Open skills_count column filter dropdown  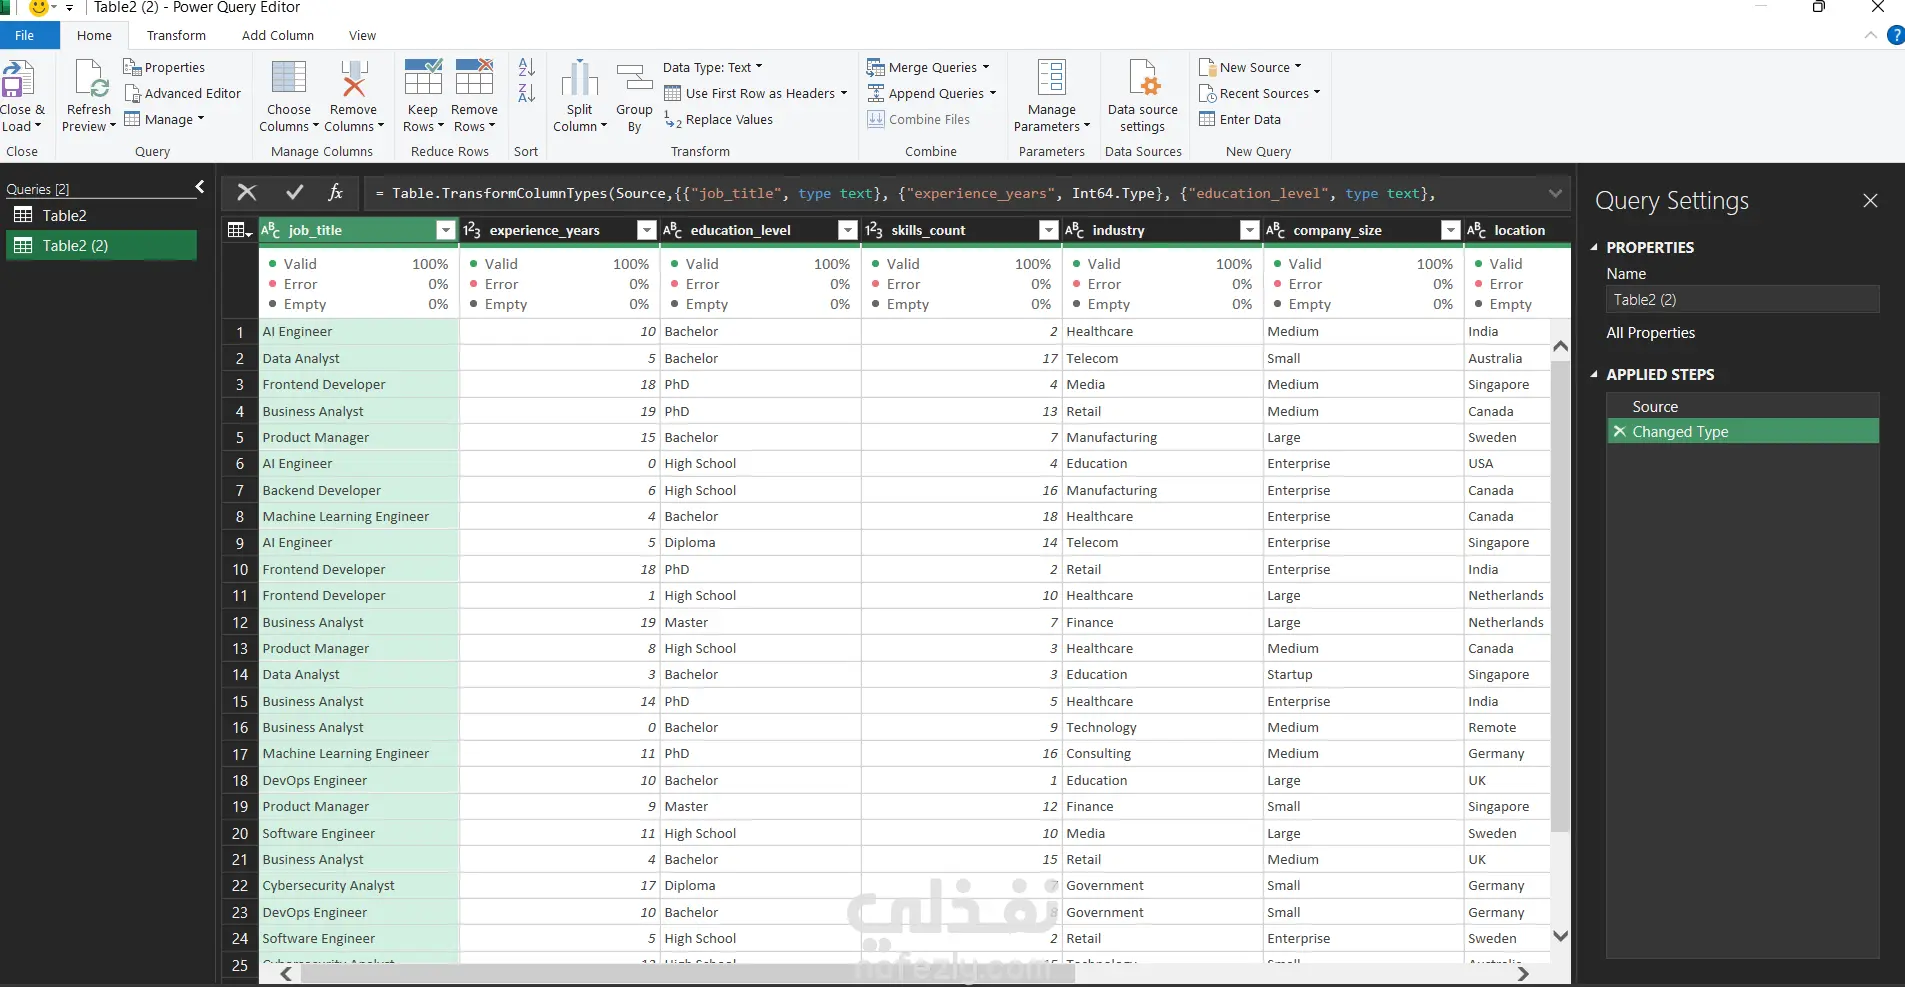pos(1049,230)
